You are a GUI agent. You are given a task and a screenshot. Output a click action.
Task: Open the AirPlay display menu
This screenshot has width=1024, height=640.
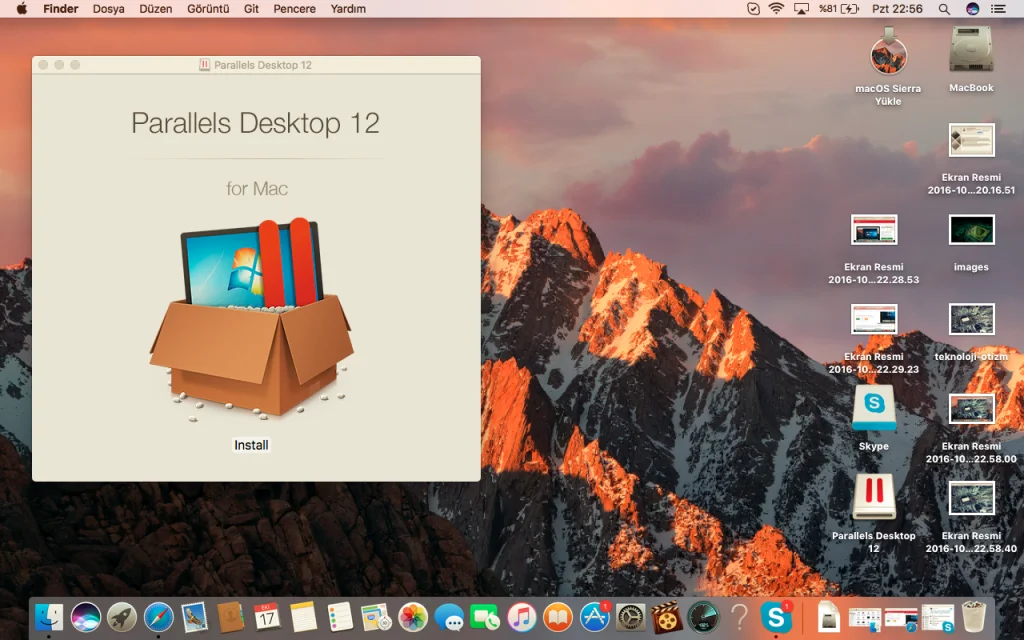tap(801, 9)
